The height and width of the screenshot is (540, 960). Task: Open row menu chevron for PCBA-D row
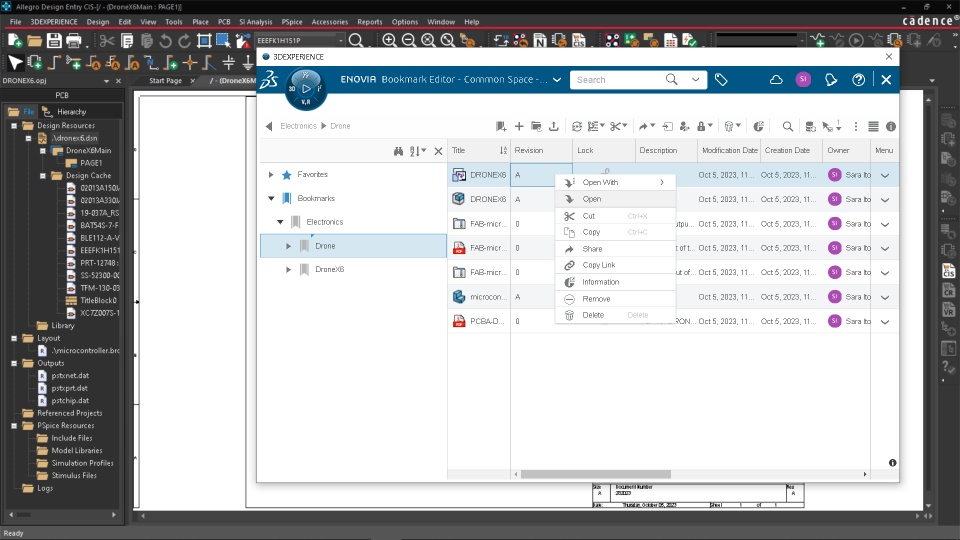point(885,321)
